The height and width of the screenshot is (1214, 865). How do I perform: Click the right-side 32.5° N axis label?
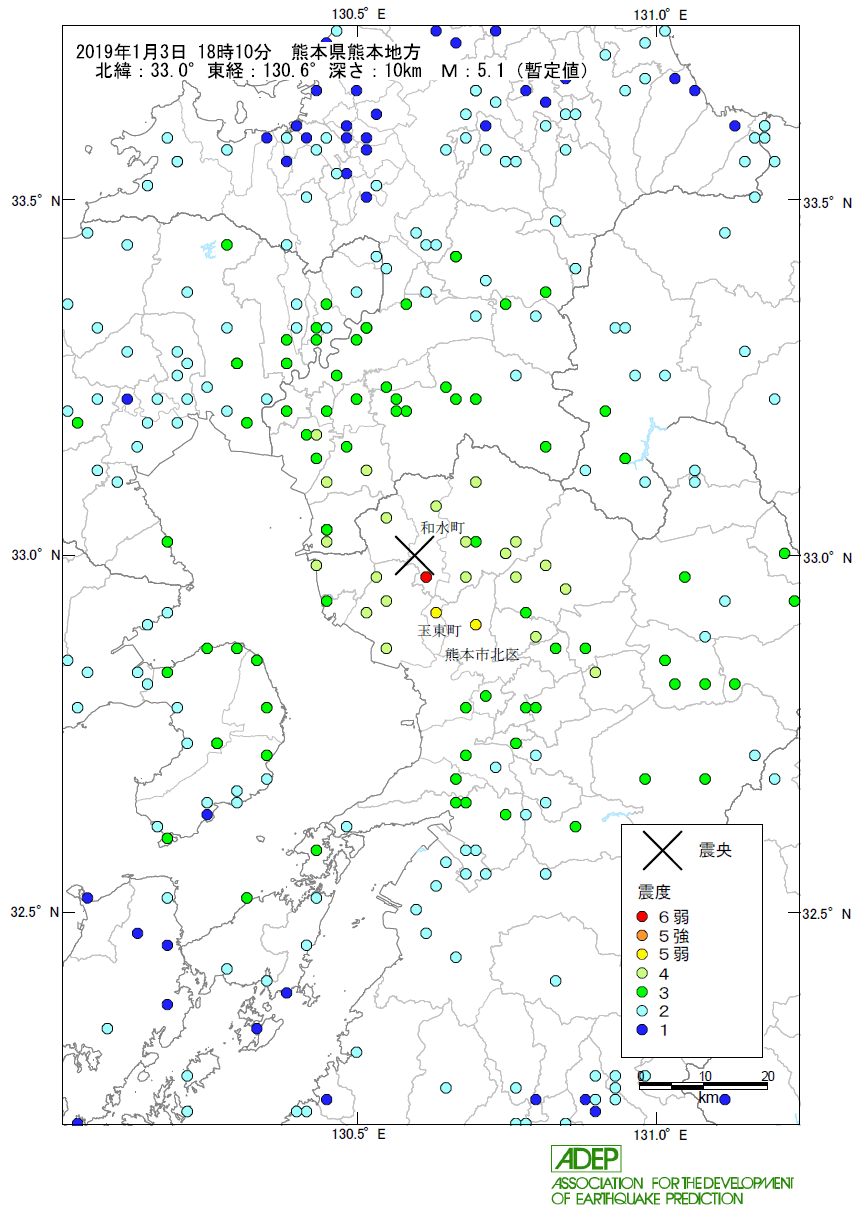coord(827,914)
